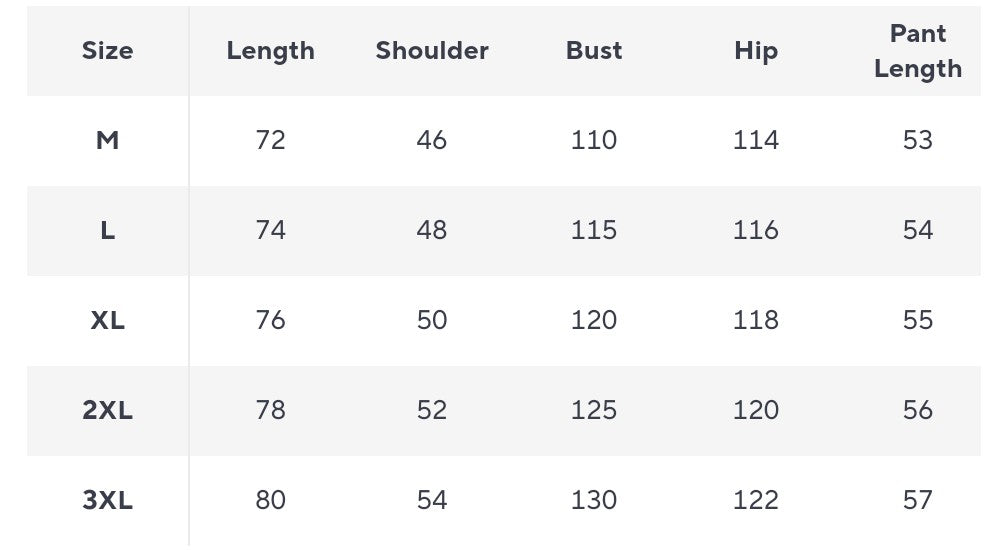1008x550 pixels.
Task: Select the M hip value 114
Action: pyautogui.click(x=756, y=140)
